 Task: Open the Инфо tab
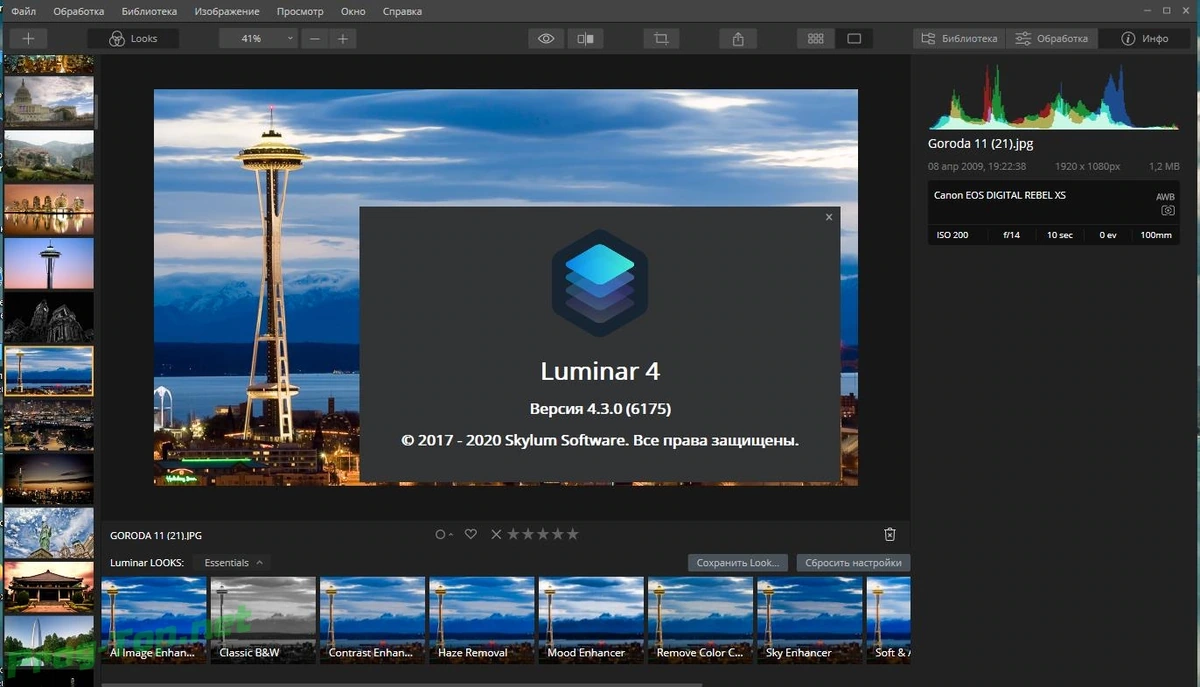pyautogui.click(x=1144, y=38)
